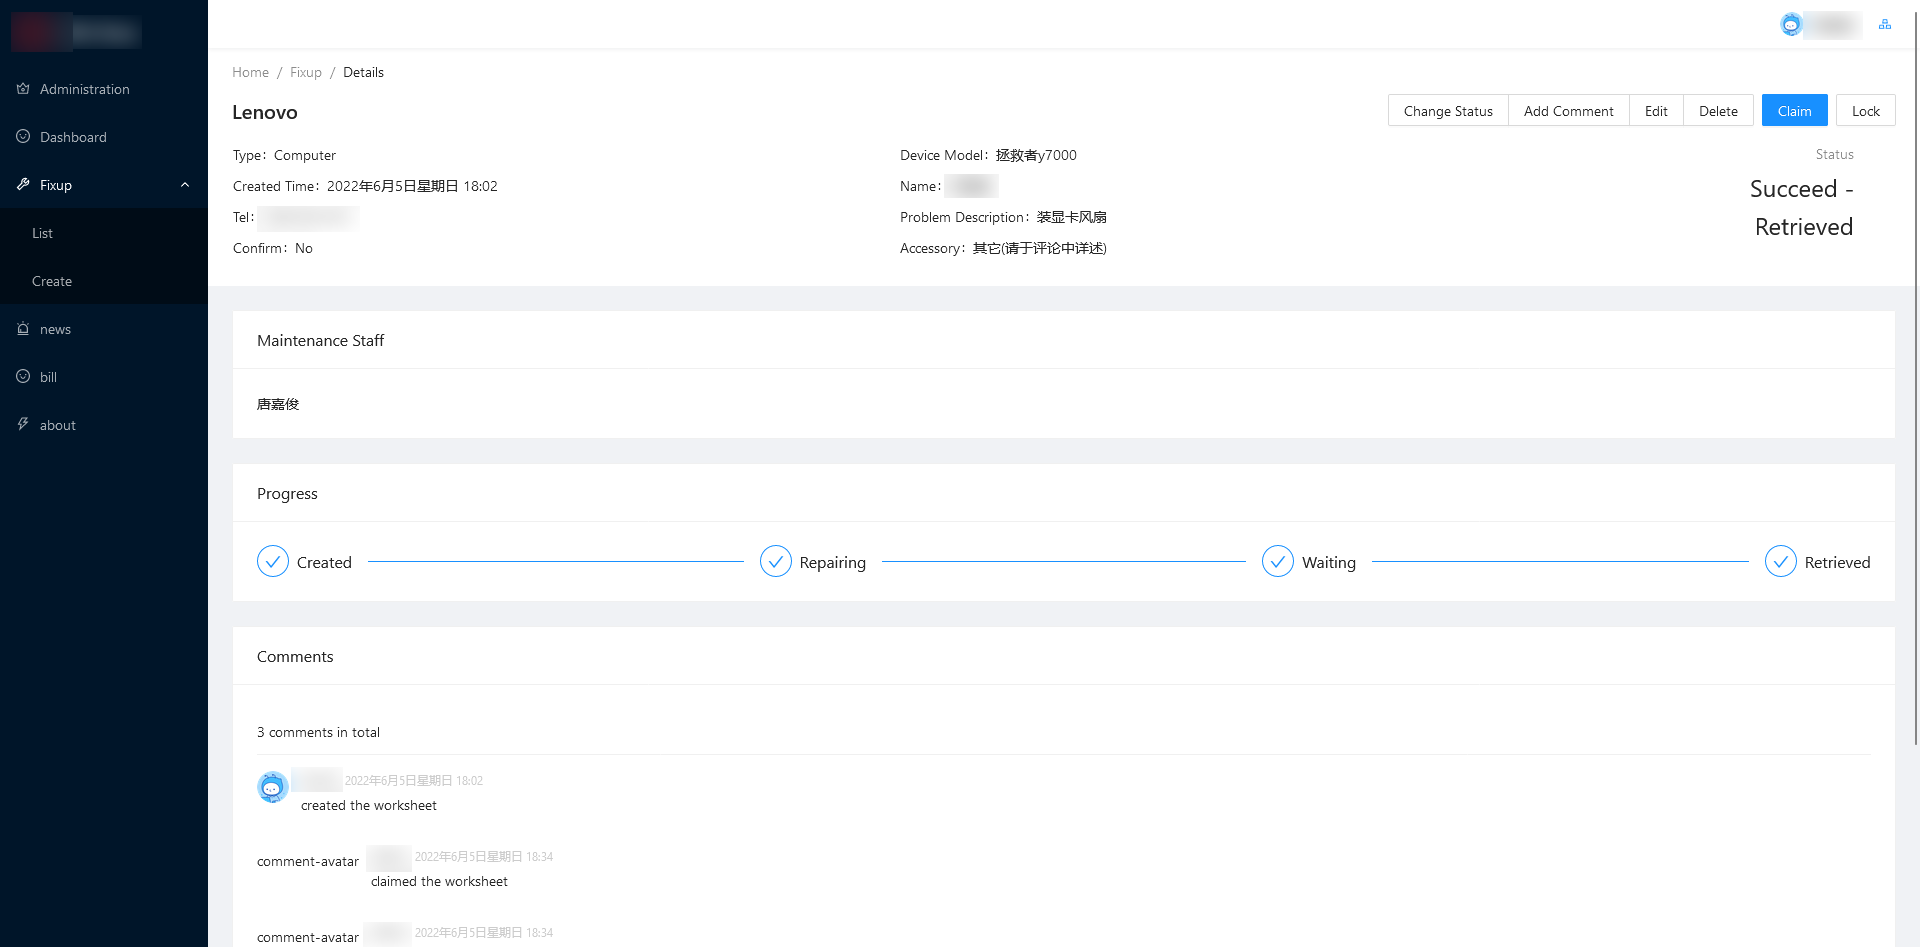The height and width of the screenshot is (947, 1920).
Task: Click the 'Succeed - Retrieved' status text
Action: click(x=1802, y=208)
